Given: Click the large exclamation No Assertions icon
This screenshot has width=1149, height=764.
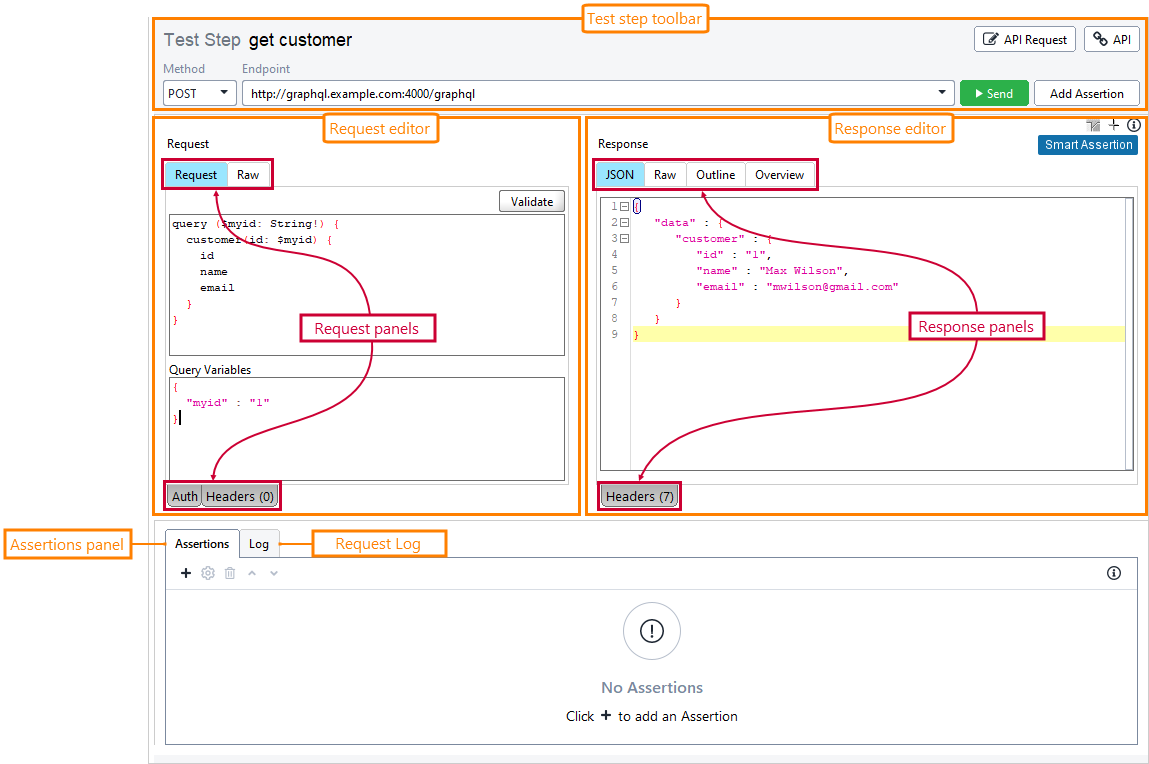Looking at the screenshot, I should coord(651,631).
